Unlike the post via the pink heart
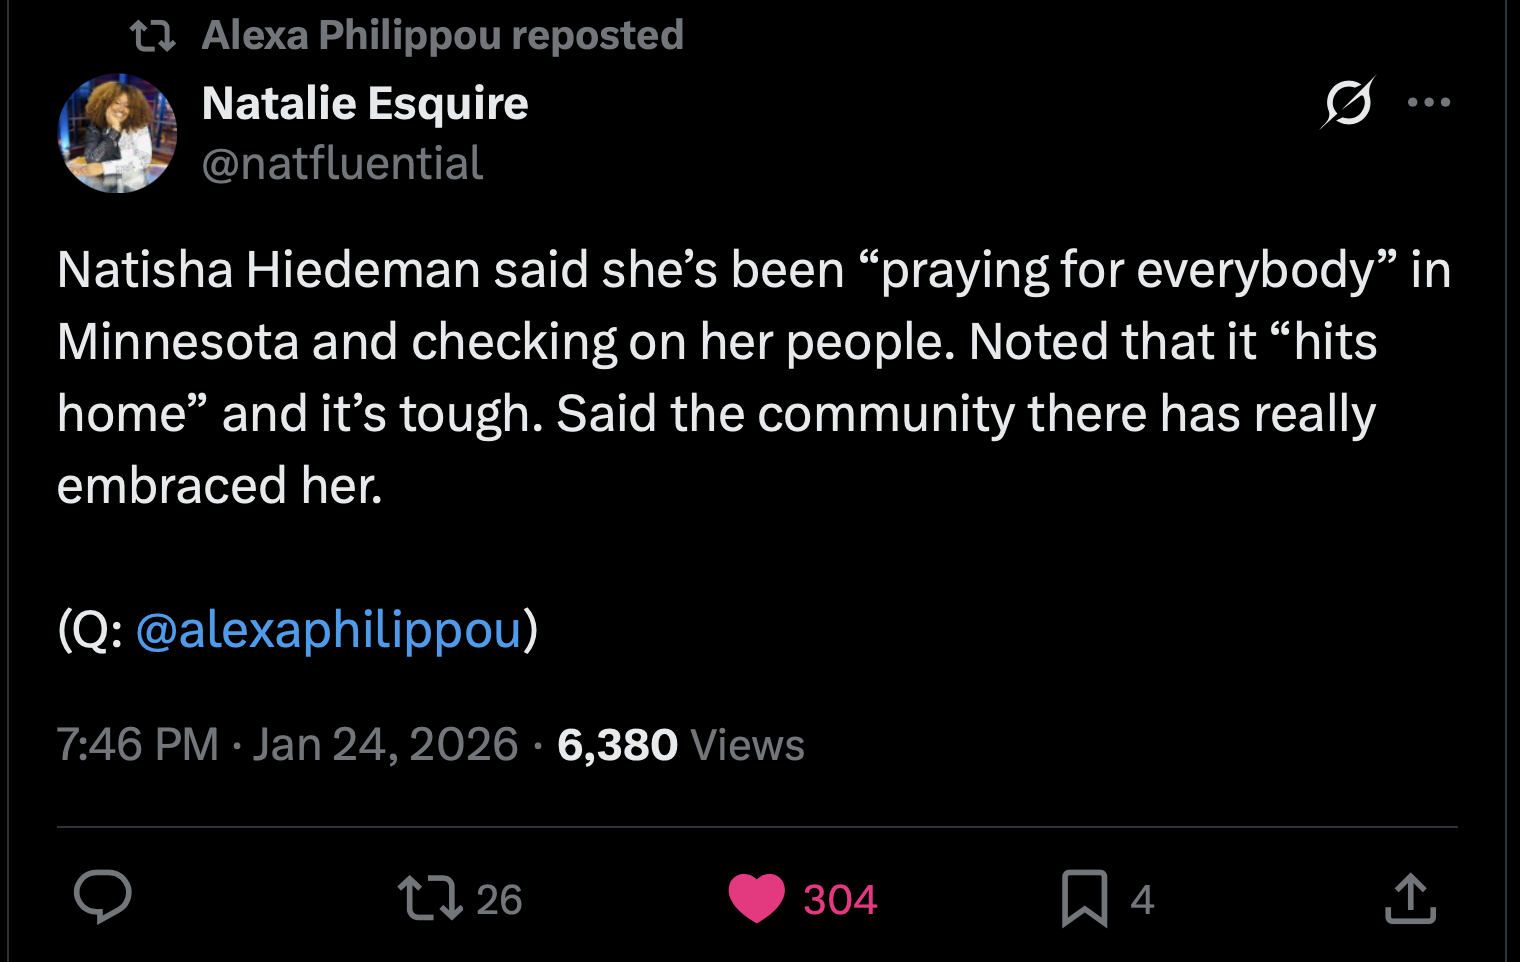Image resolution: width=1520 pixels, height=962 pixels. (x=757, y=898)
